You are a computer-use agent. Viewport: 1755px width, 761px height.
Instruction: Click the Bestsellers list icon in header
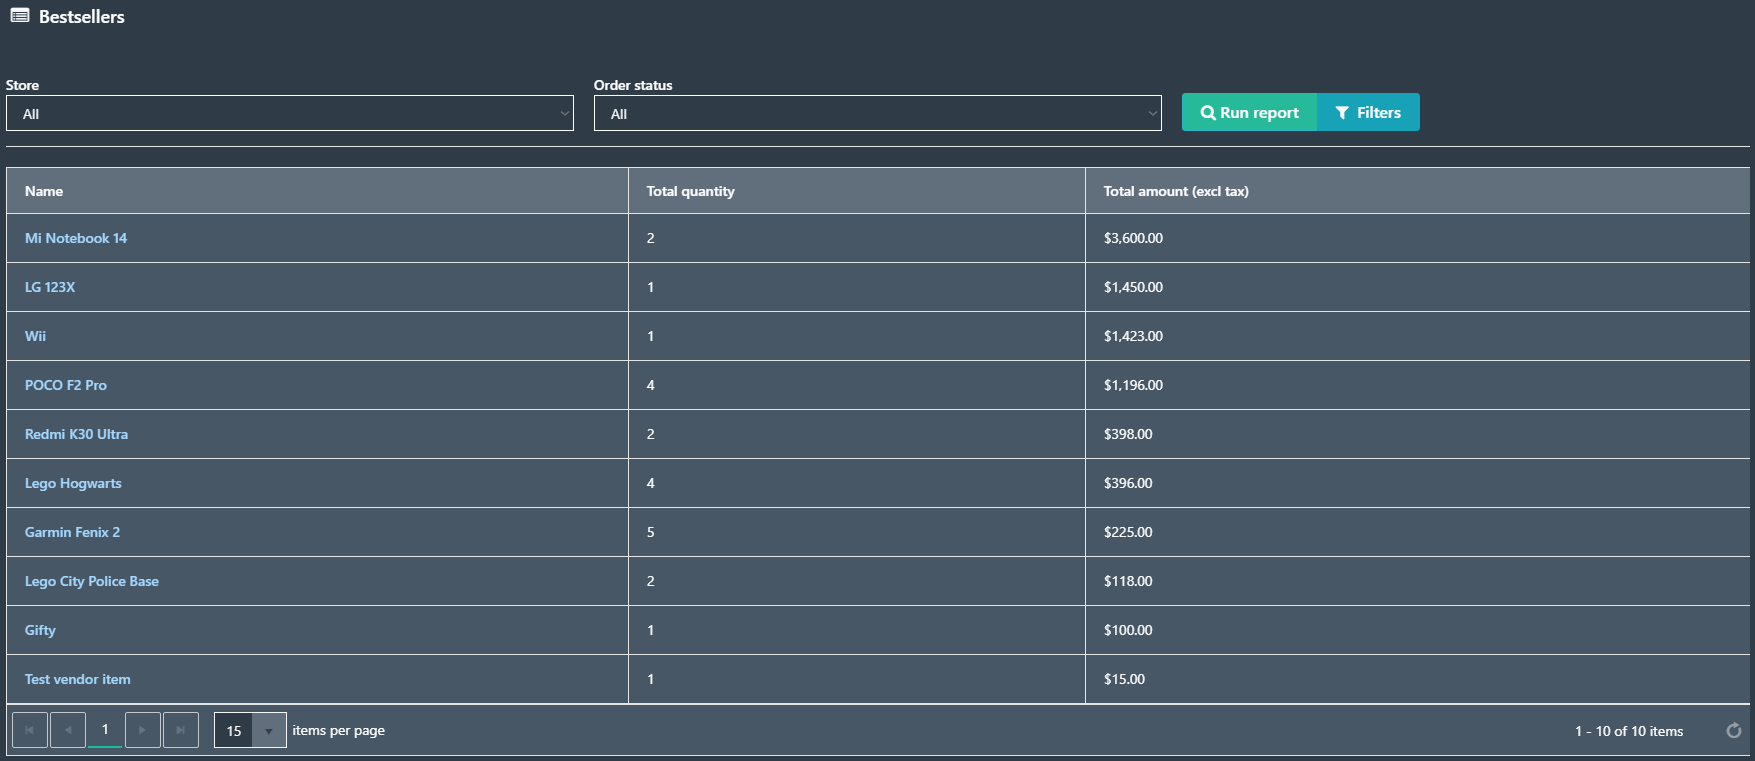pos(20,16)
